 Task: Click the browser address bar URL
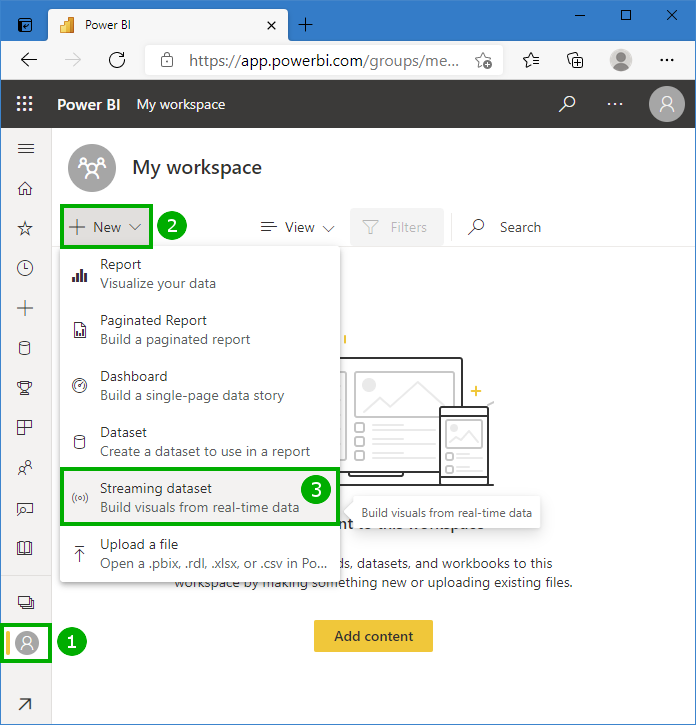coord(324,61)
